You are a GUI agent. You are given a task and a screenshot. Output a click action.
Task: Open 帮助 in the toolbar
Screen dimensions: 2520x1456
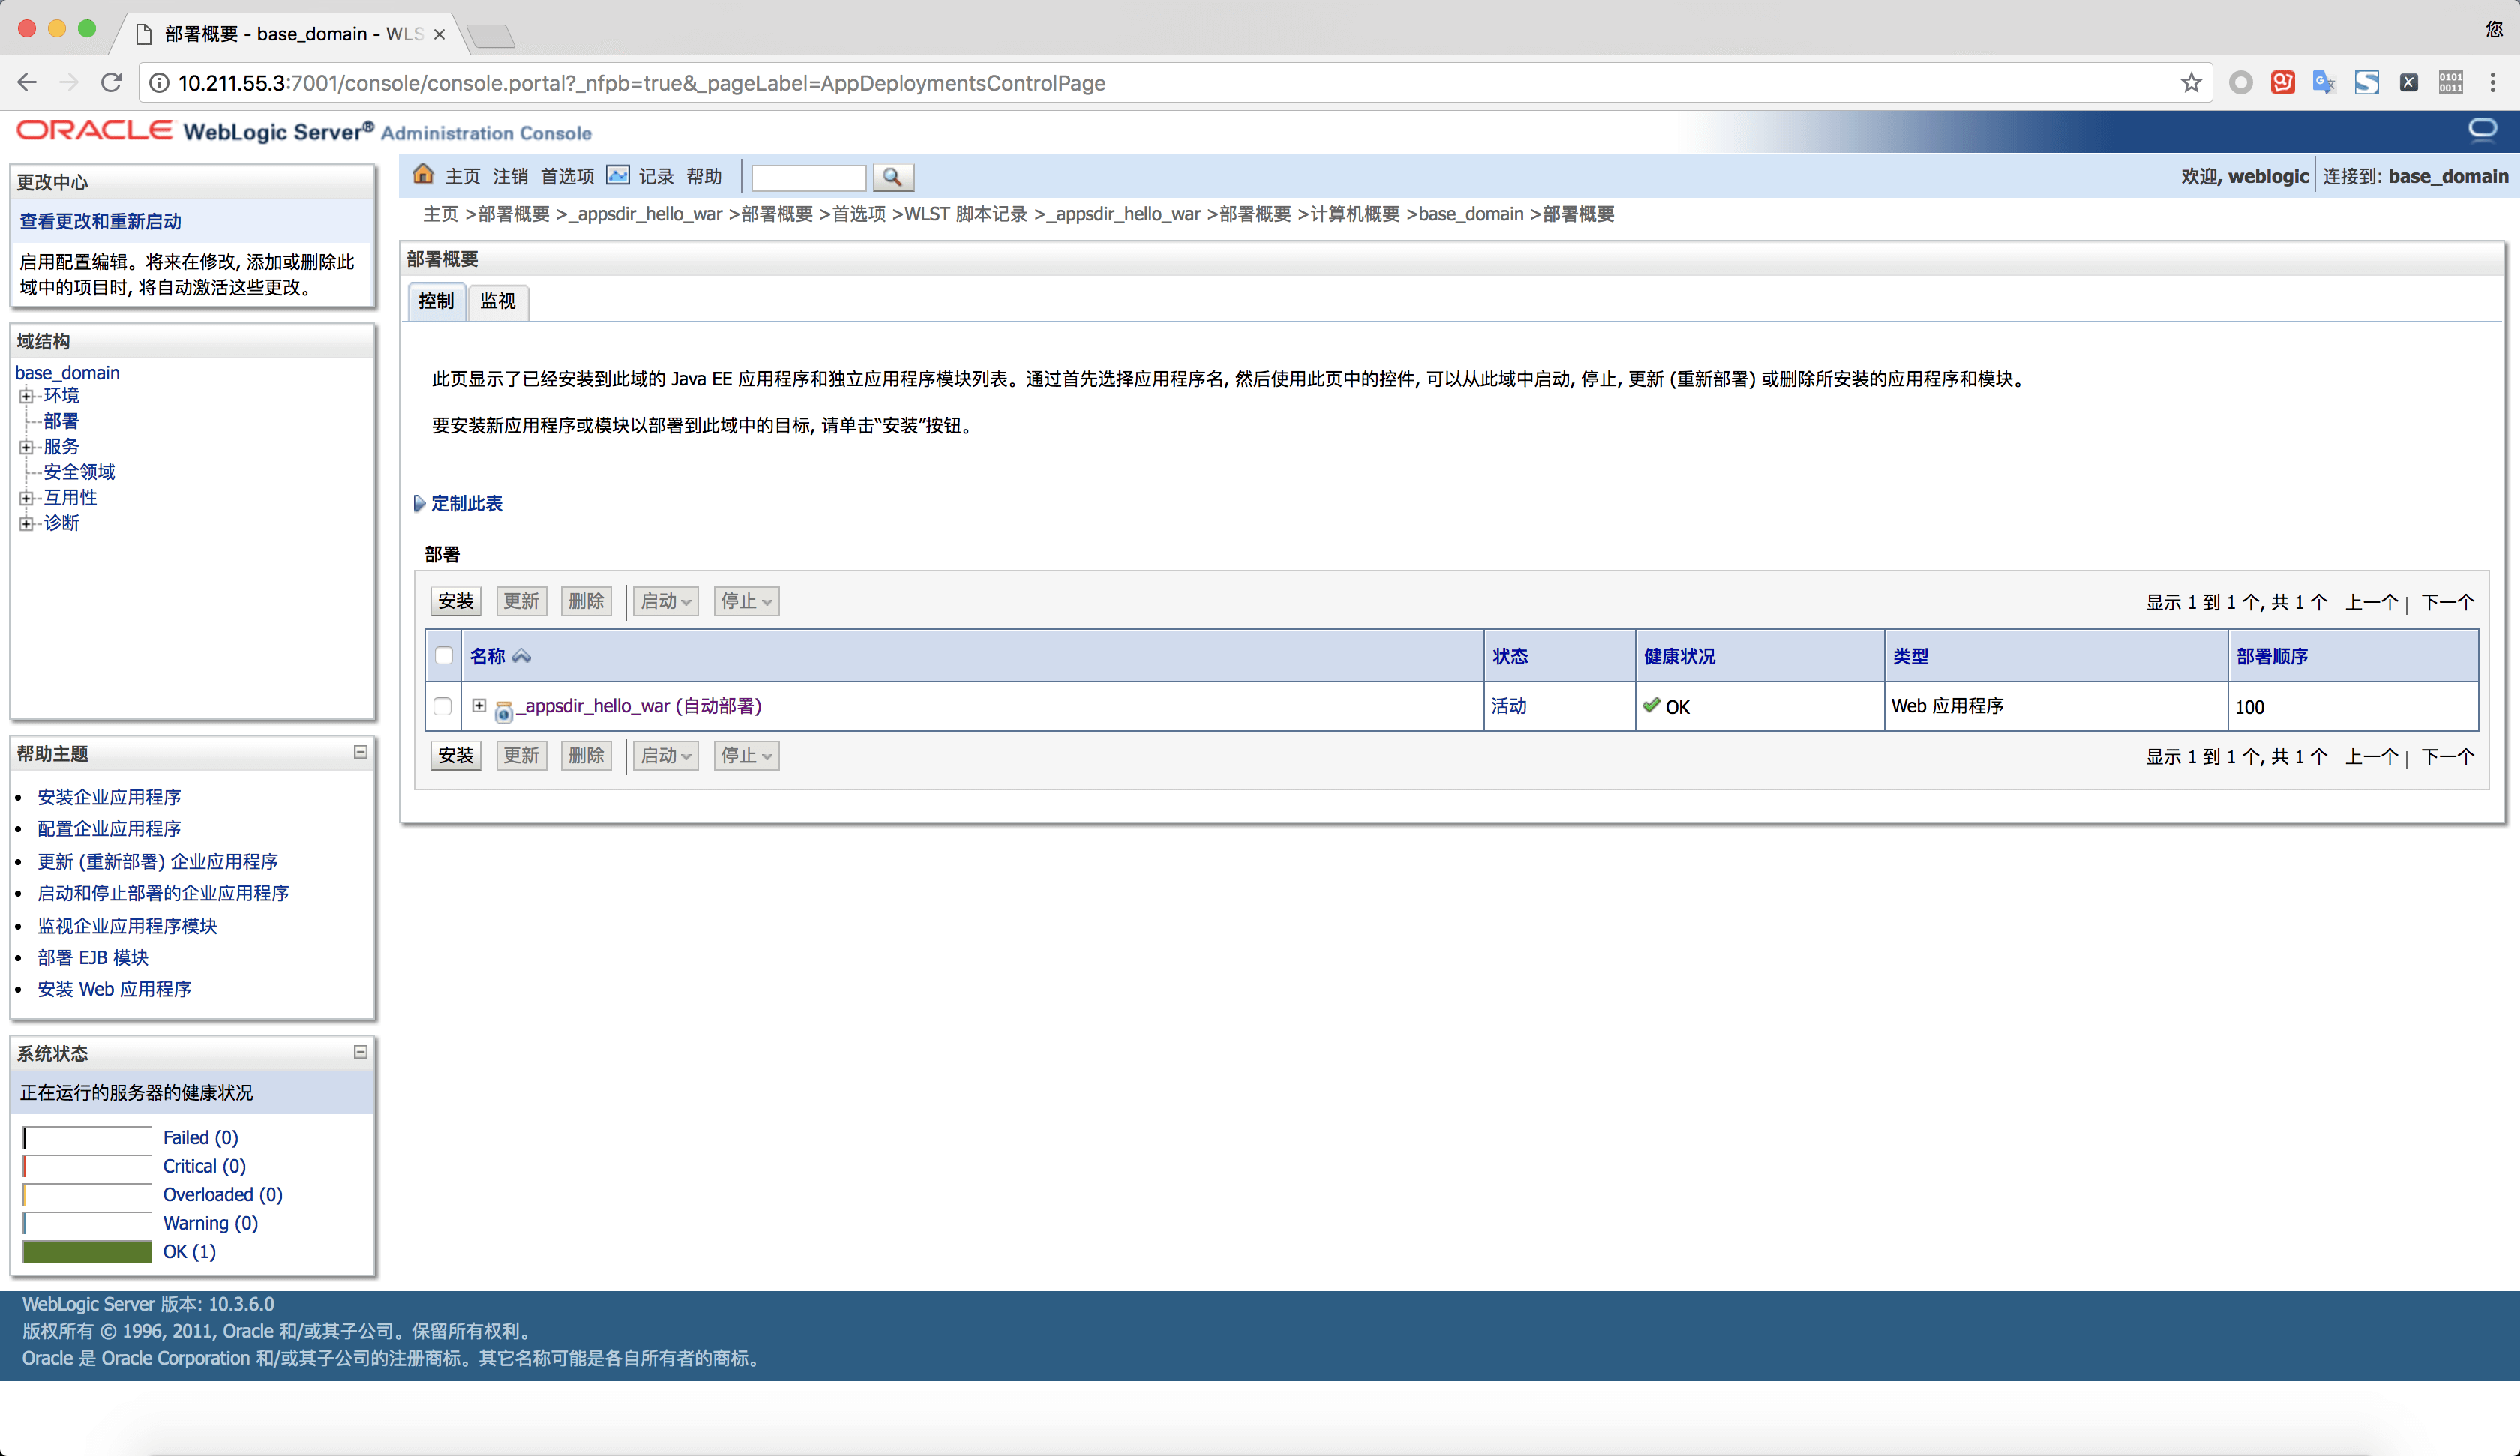tap(704, 177)
